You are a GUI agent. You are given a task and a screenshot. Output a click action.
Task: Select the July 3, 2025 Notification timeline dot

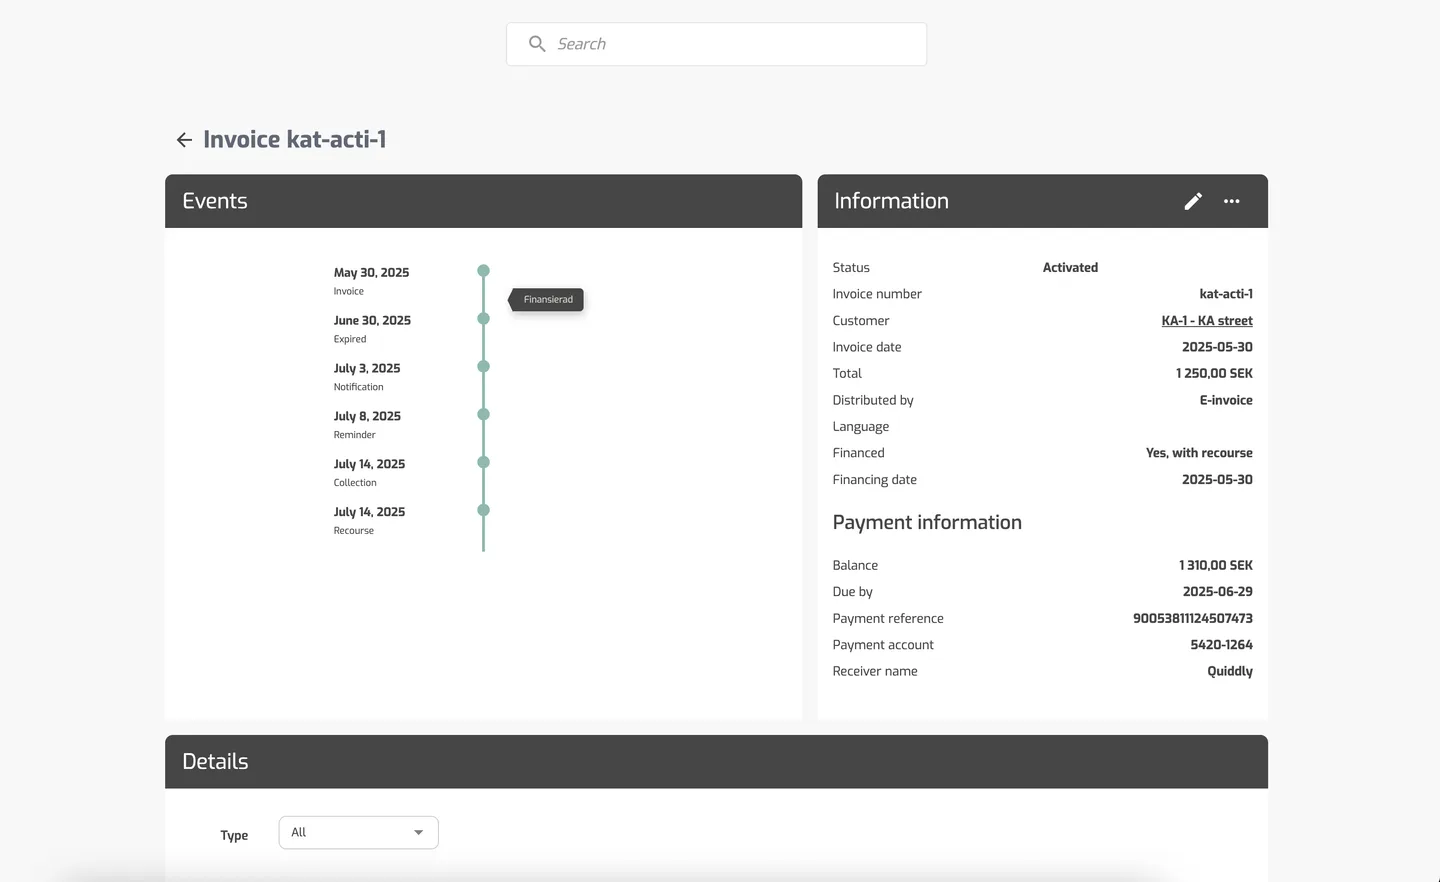point(483,367)
